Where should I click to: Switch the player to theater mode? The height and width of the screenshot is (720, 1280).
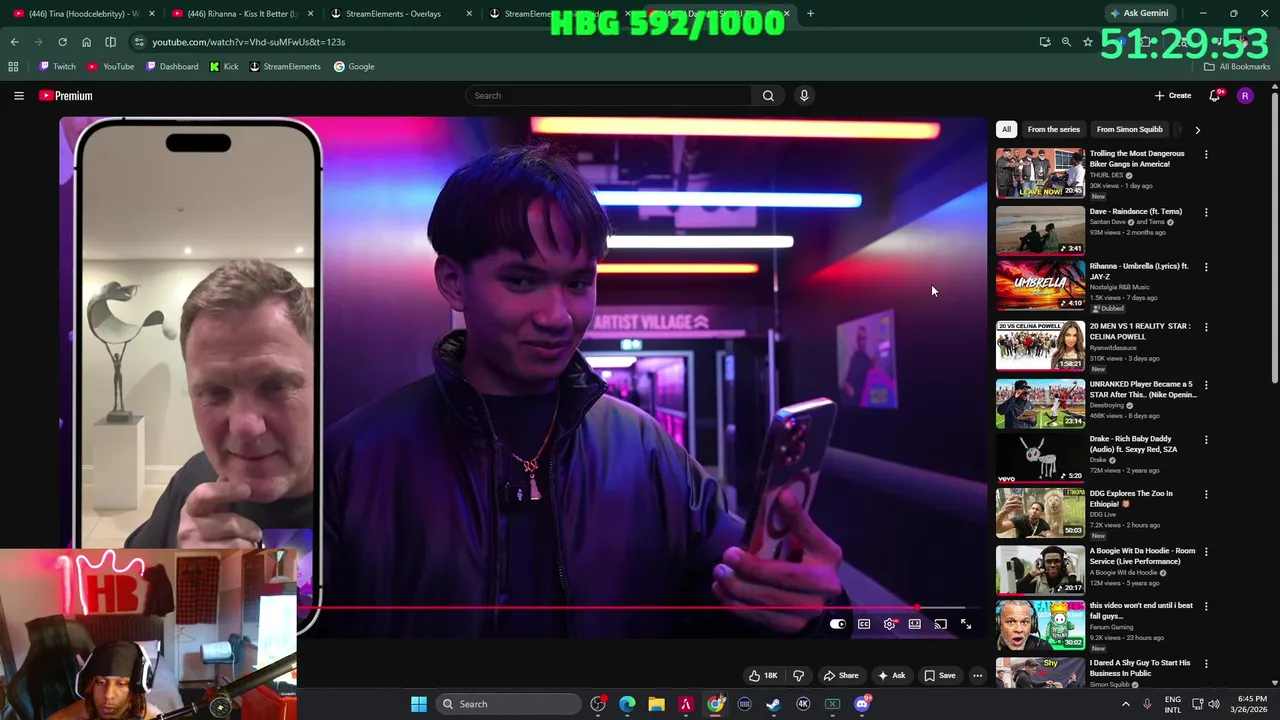[x=915, y=624]
